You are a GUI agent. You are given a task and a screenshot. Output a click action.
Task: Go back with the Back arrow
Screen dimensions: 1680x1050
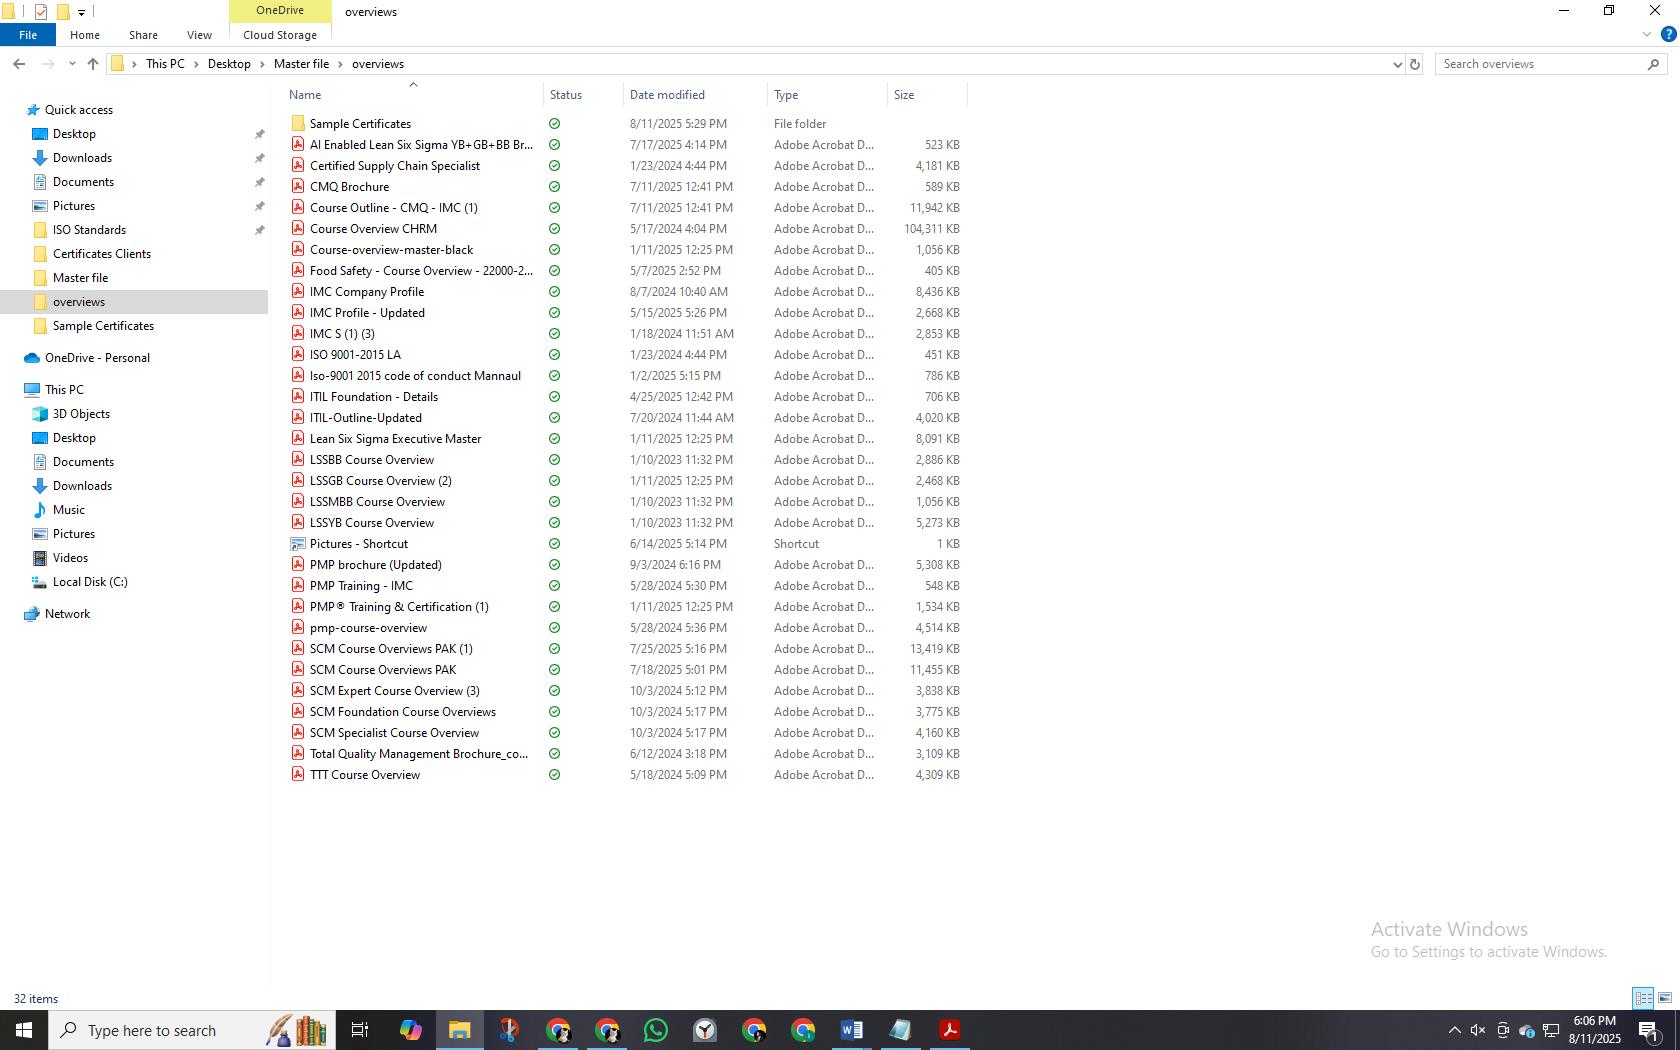click(19, 64)
